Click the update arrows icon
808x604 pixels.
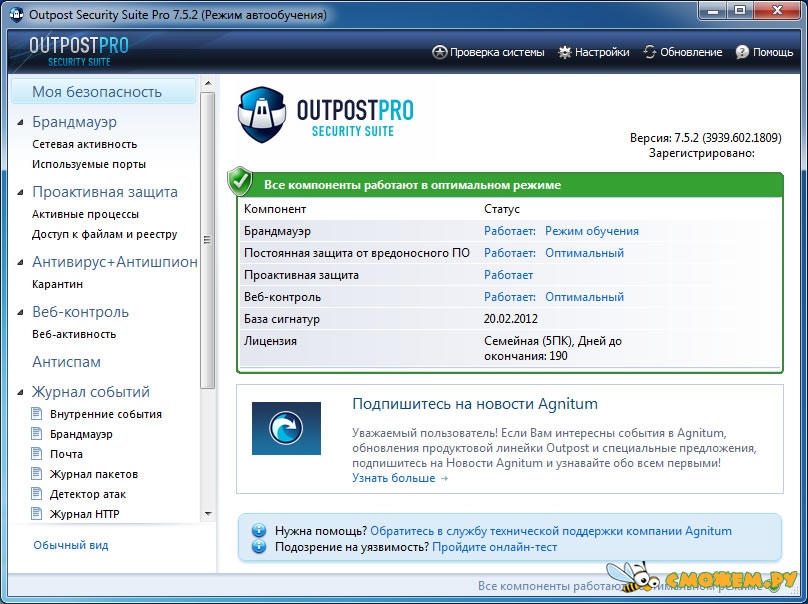pos(650,52)
